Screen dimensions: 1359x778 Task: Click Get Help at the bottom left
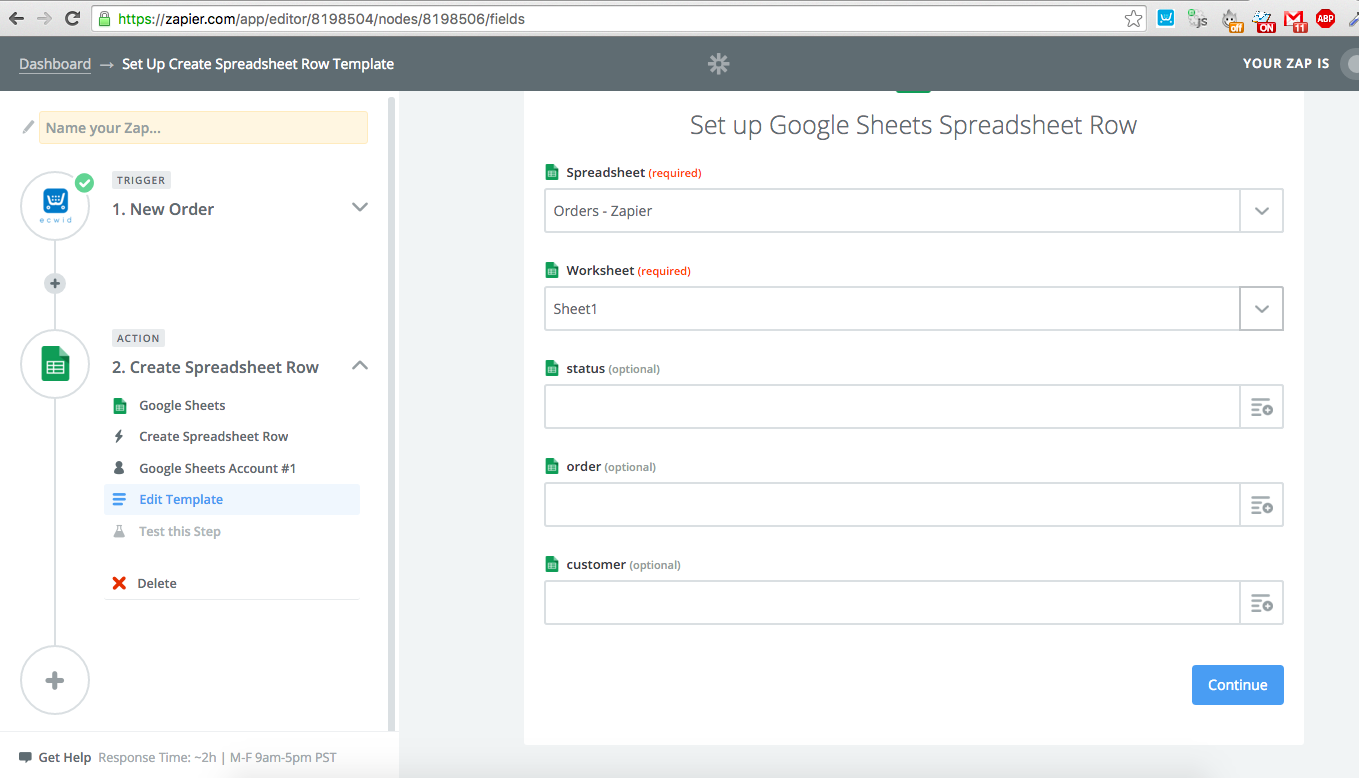[65, 757]
